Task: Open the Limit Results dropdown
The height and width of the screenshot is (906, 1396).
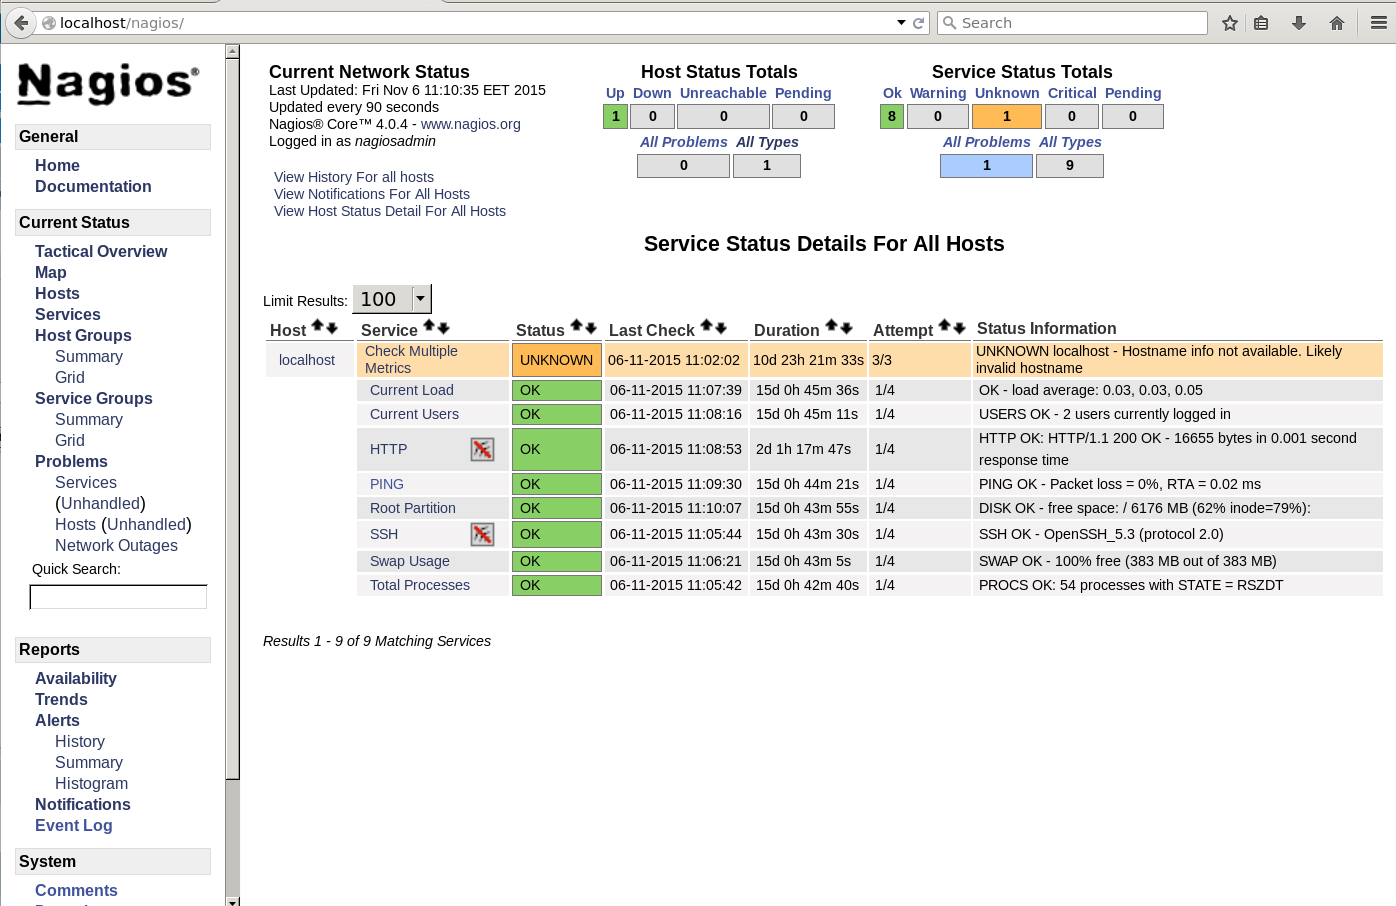Action: [x=421, y=298]
